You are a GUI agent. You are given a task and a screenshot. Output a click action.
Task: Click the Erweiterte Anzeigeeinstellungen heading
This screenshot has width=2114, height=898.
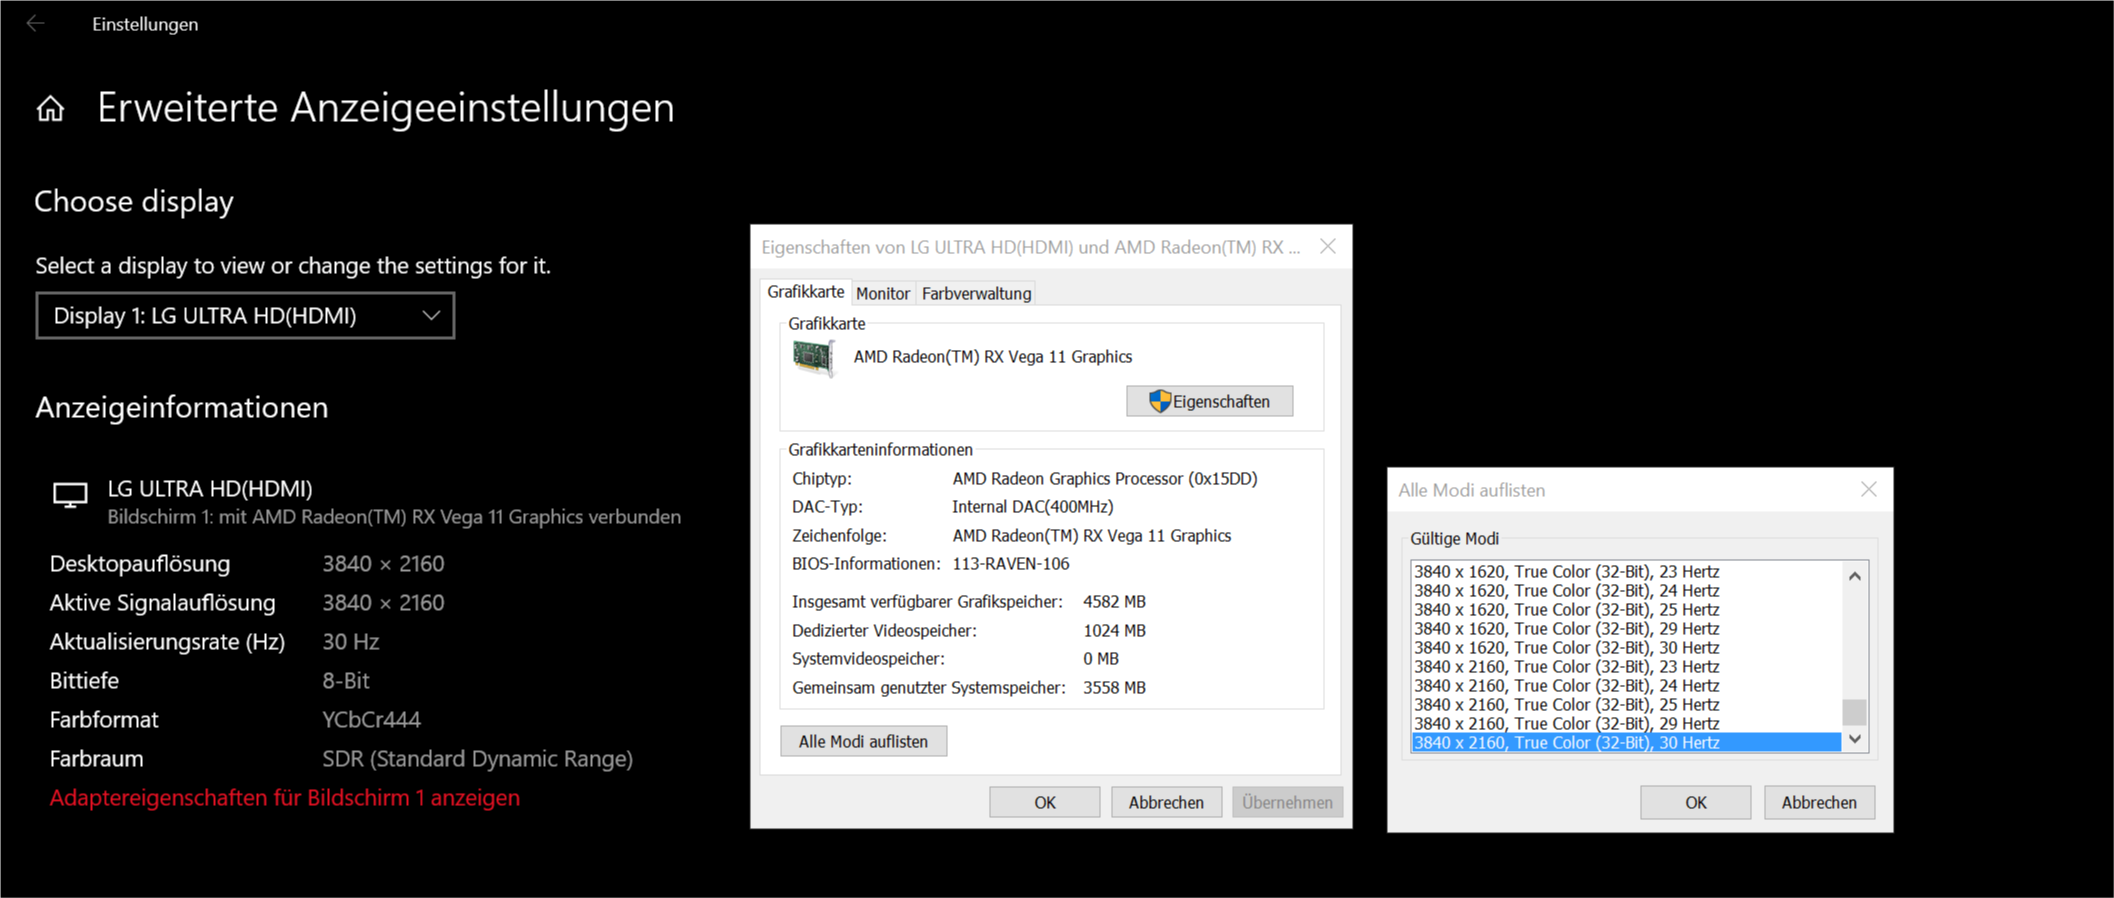click(x=386, y=108)
